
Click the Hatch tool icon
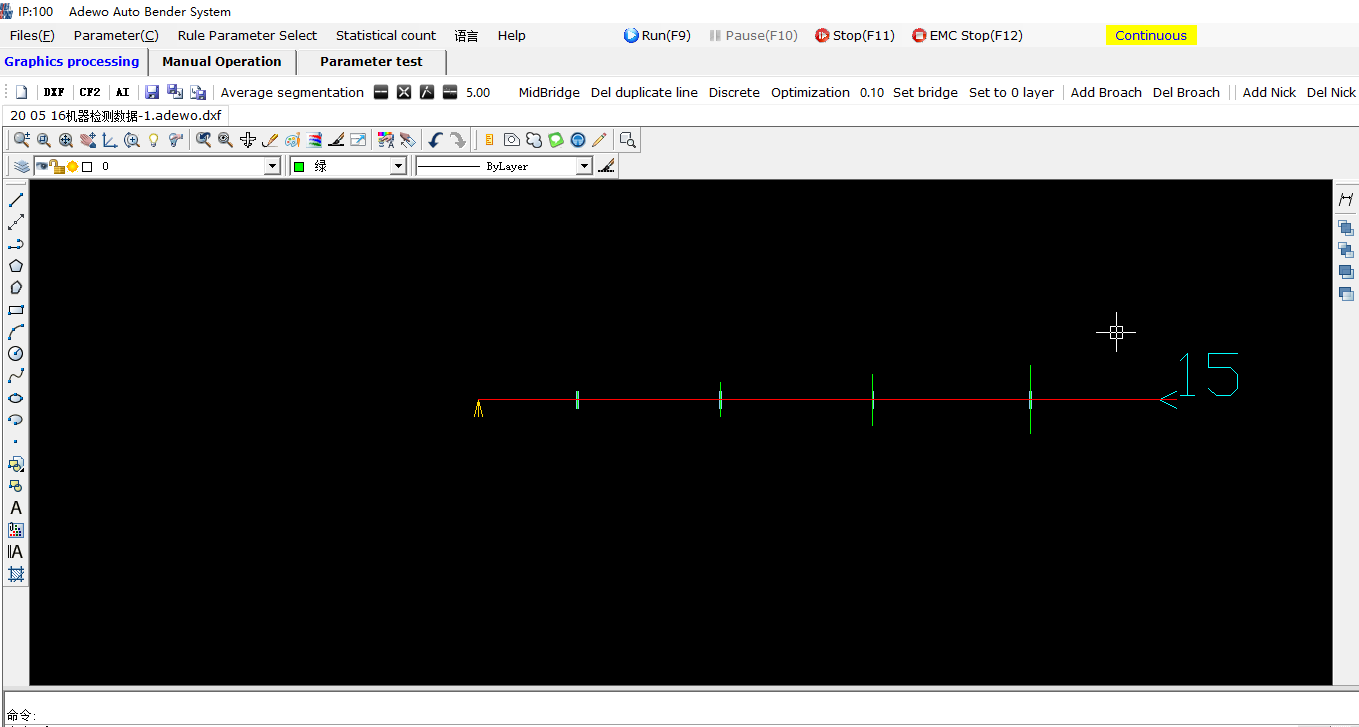[16, 574]
